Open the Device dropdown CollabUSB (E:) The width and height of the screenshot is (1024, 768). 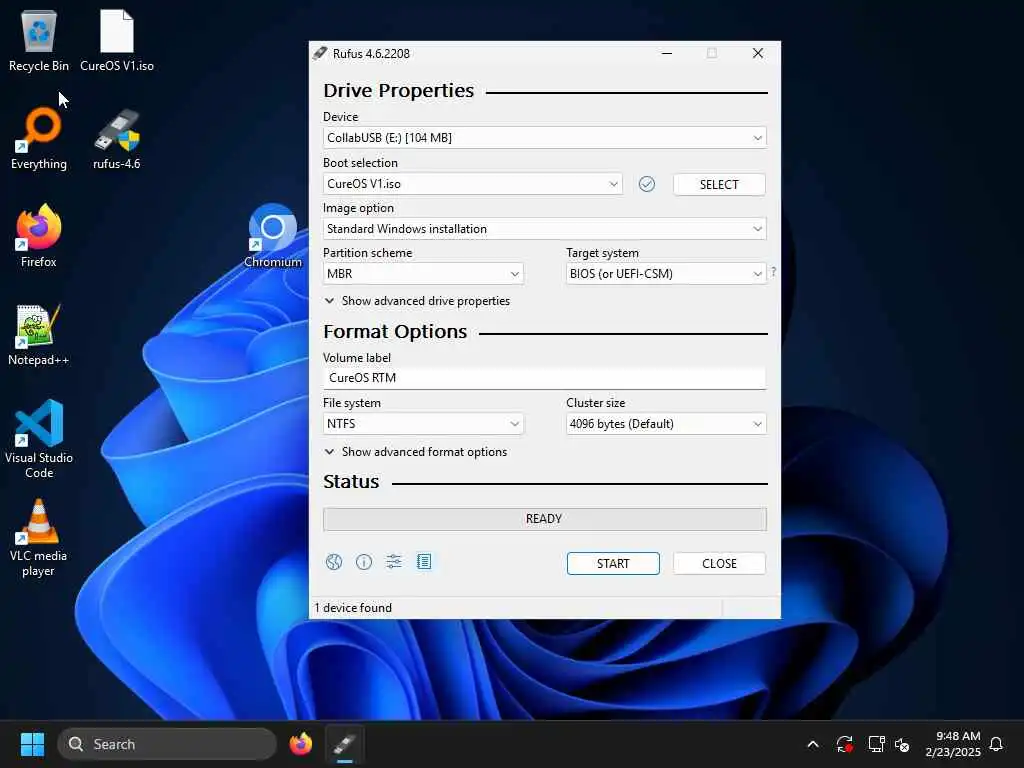click(545, 138)
